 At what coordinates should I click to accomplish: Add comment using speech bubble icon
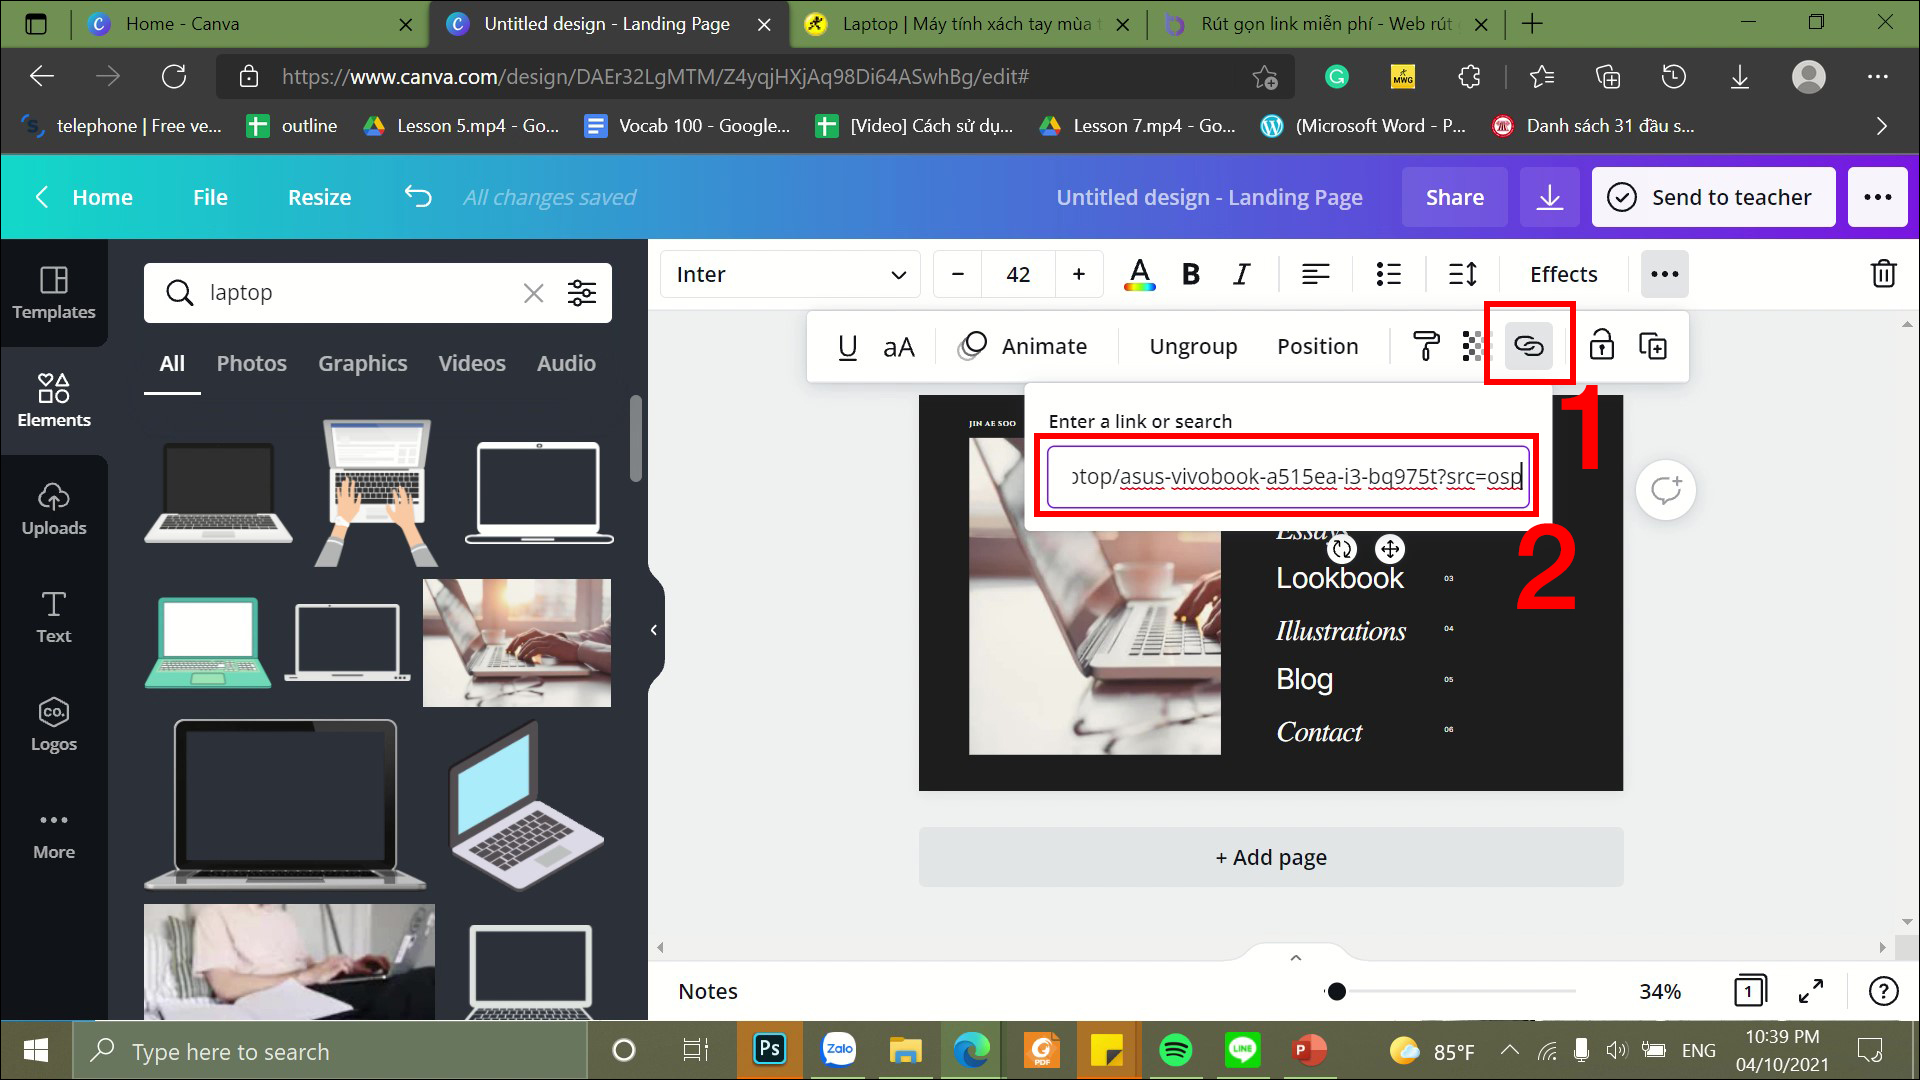click(1665, 490)
